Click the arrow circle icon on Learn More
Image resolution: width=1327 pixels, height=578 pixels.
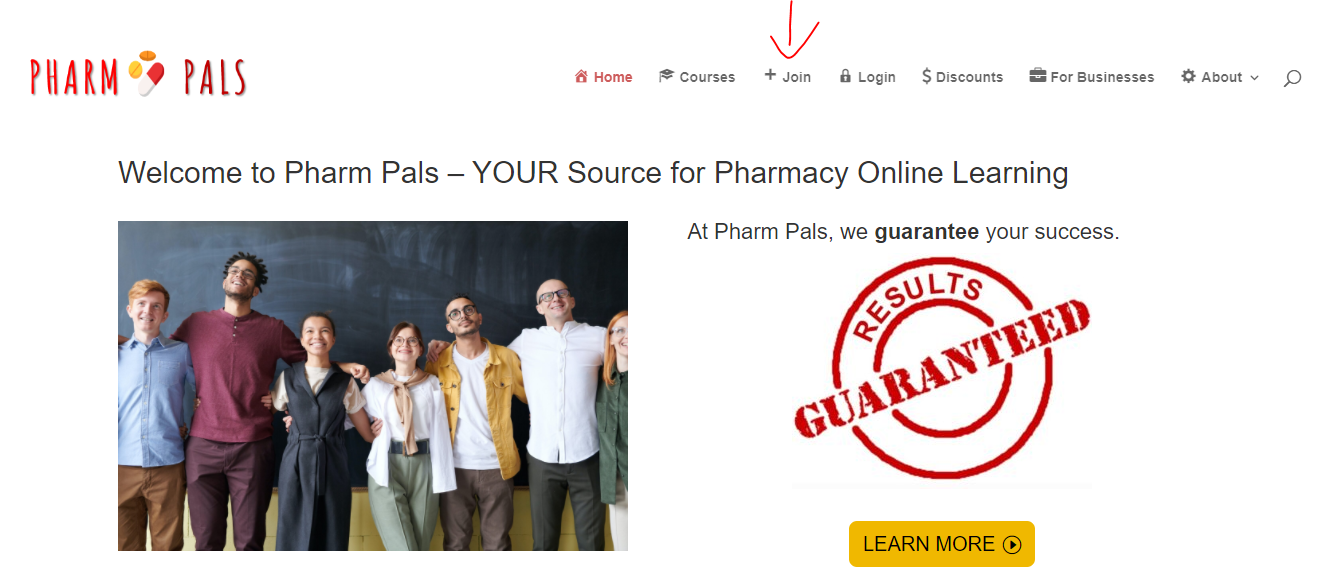[1012, 545]
